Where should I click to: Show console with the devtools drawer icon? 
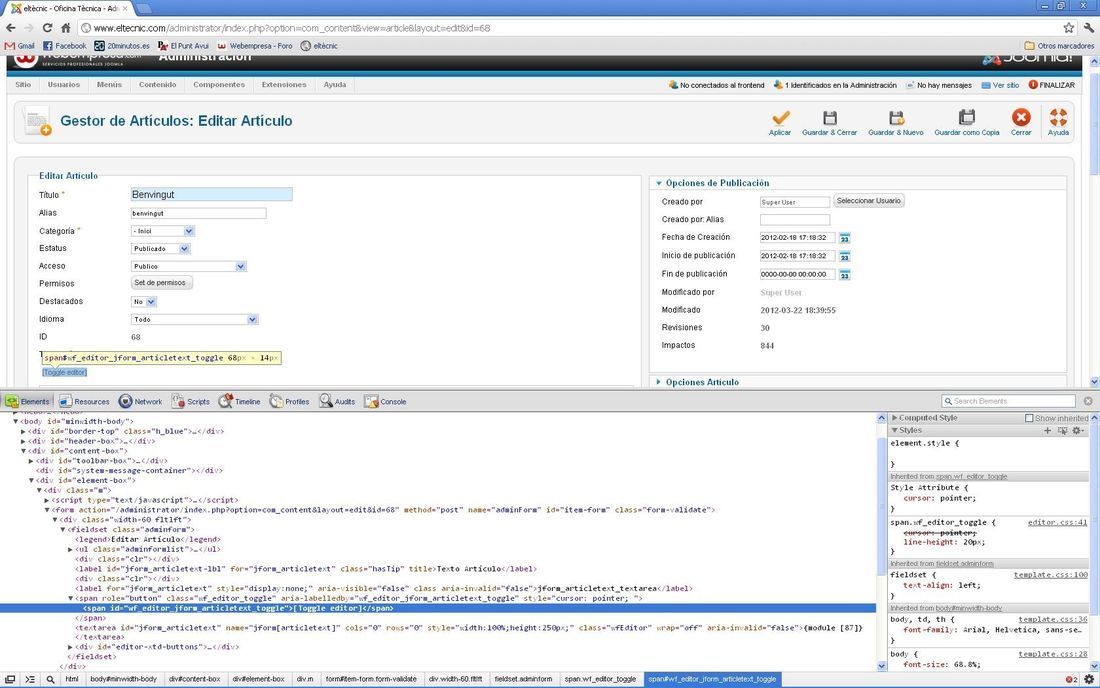(x=29, y=680)
